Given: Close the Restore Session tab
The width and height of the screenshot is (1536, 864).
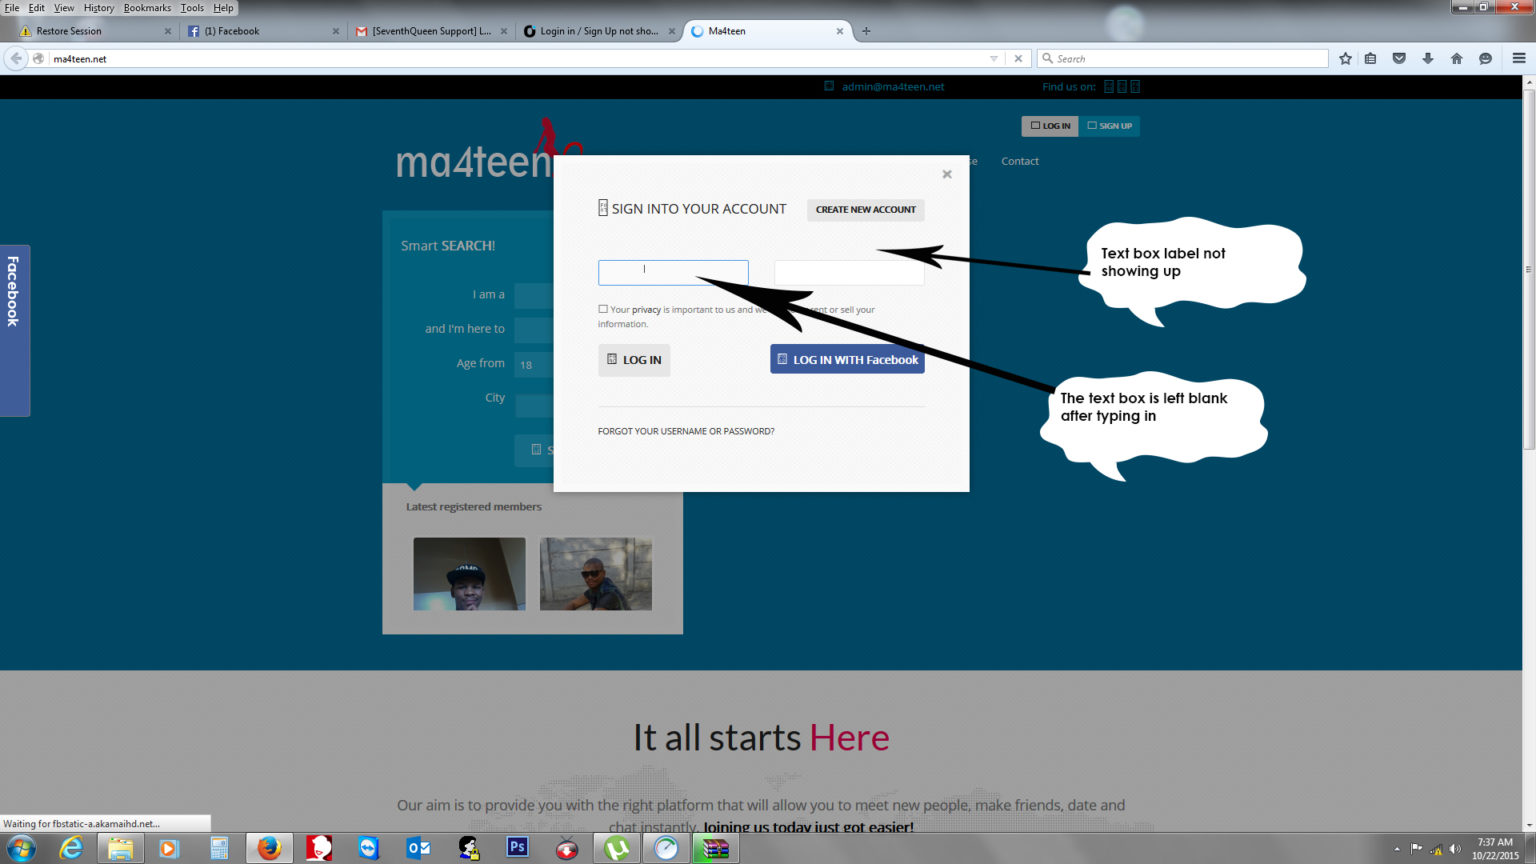Looking at the screenshot, I should pos(167,31).
